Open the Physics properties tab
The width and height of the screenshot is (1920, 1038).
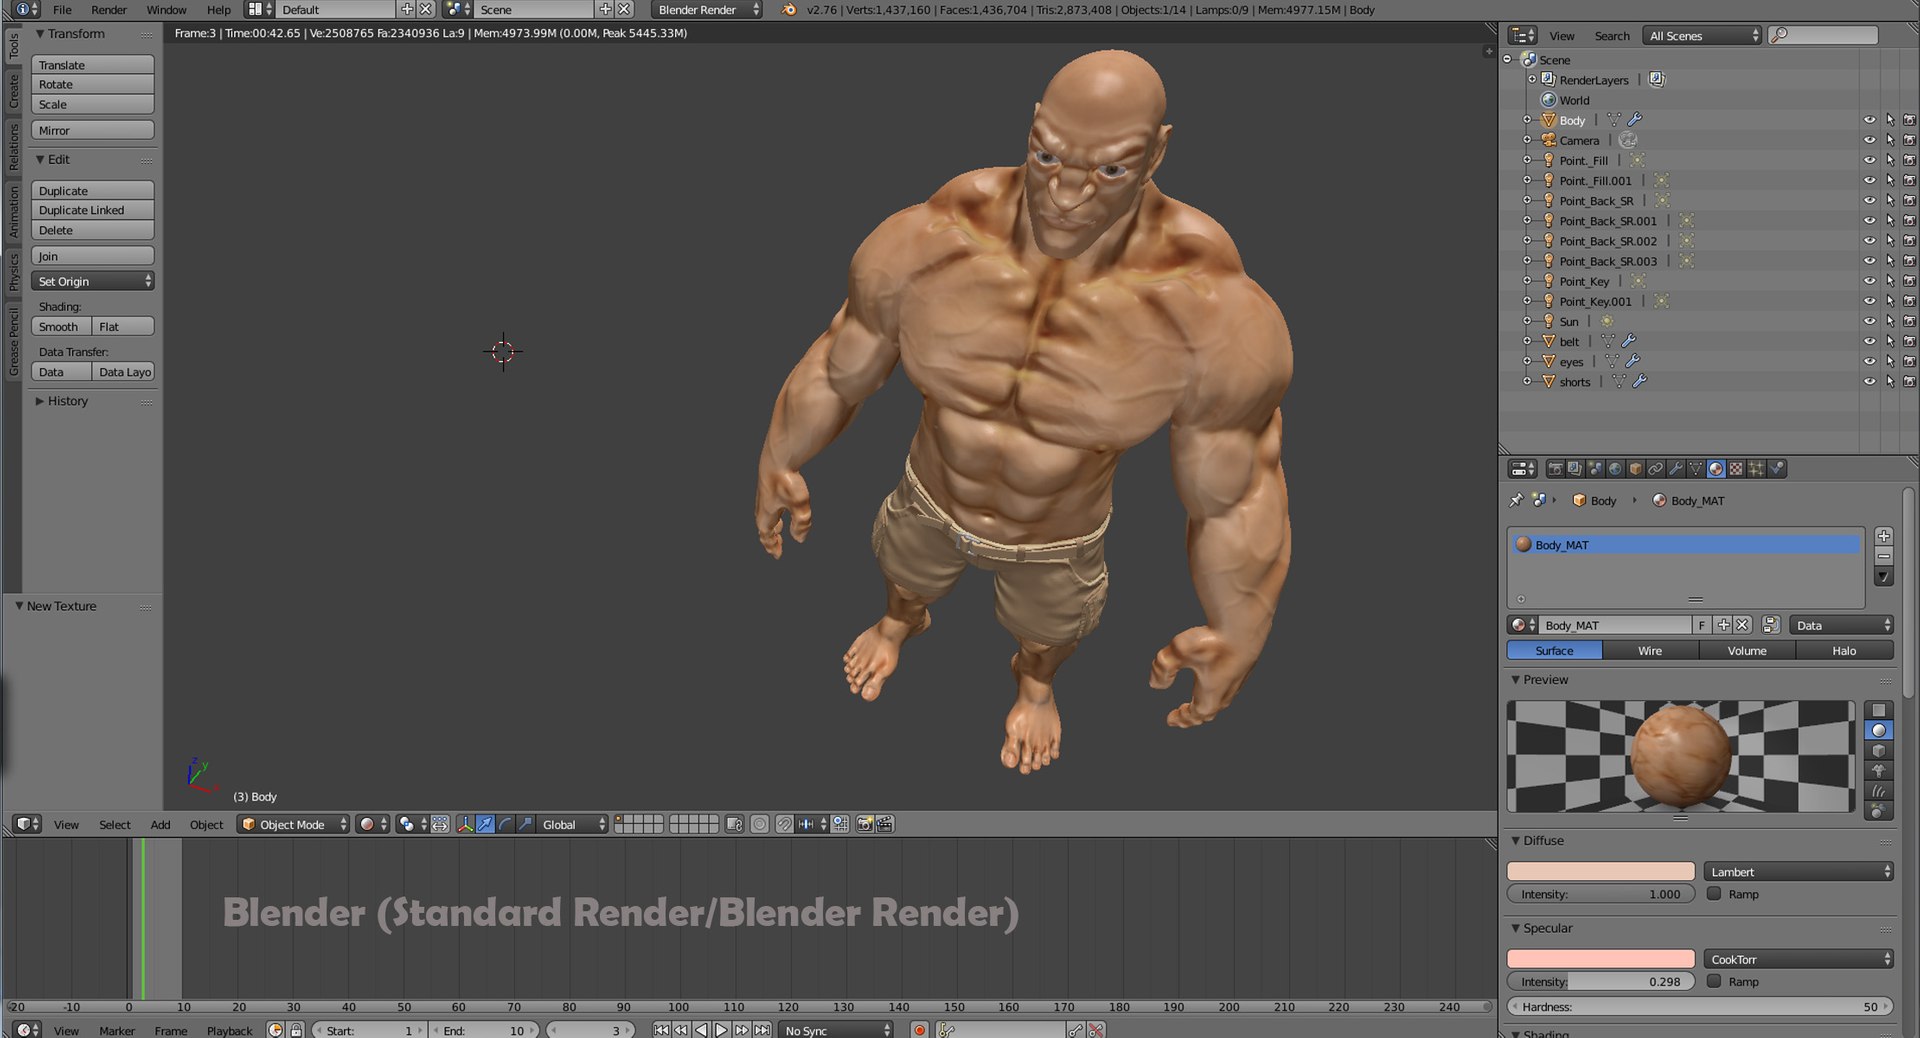click(x=1777, y=469)
